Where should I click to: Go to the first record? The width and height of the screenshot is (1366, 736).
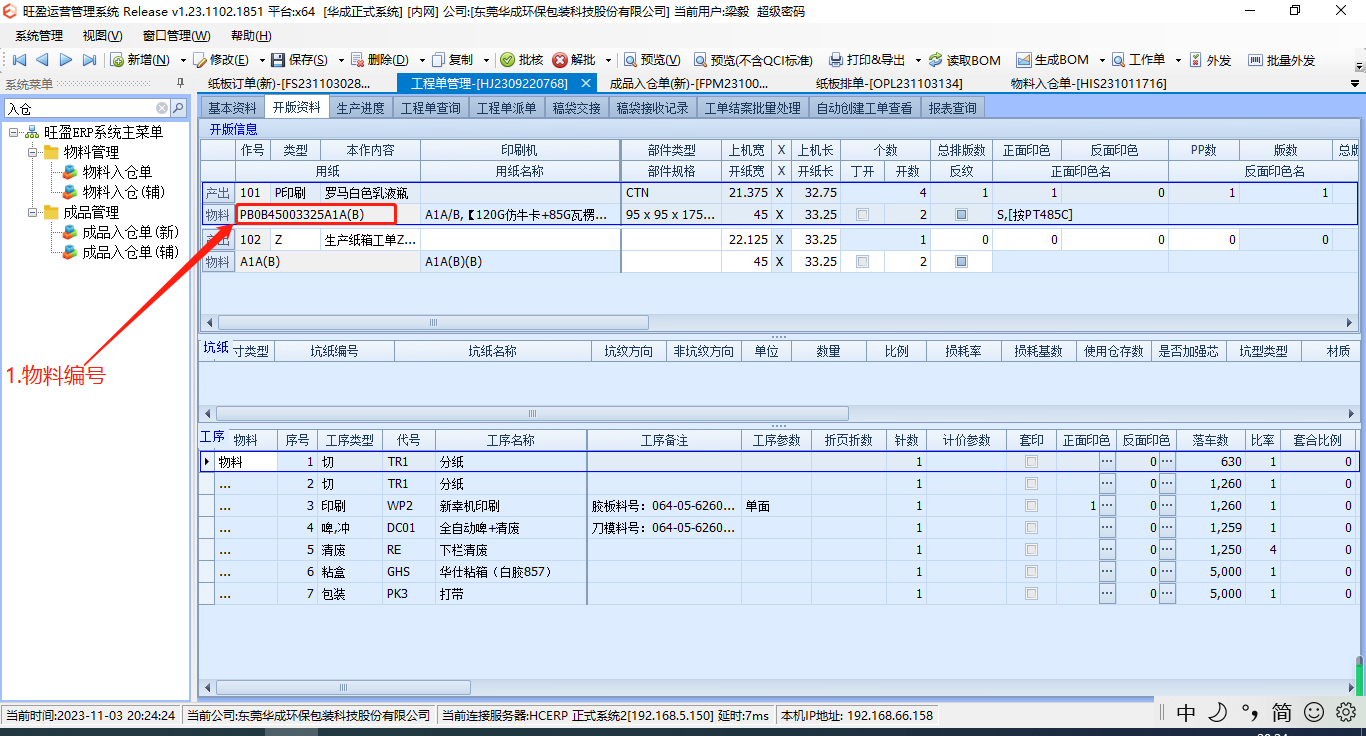point(19,60)
